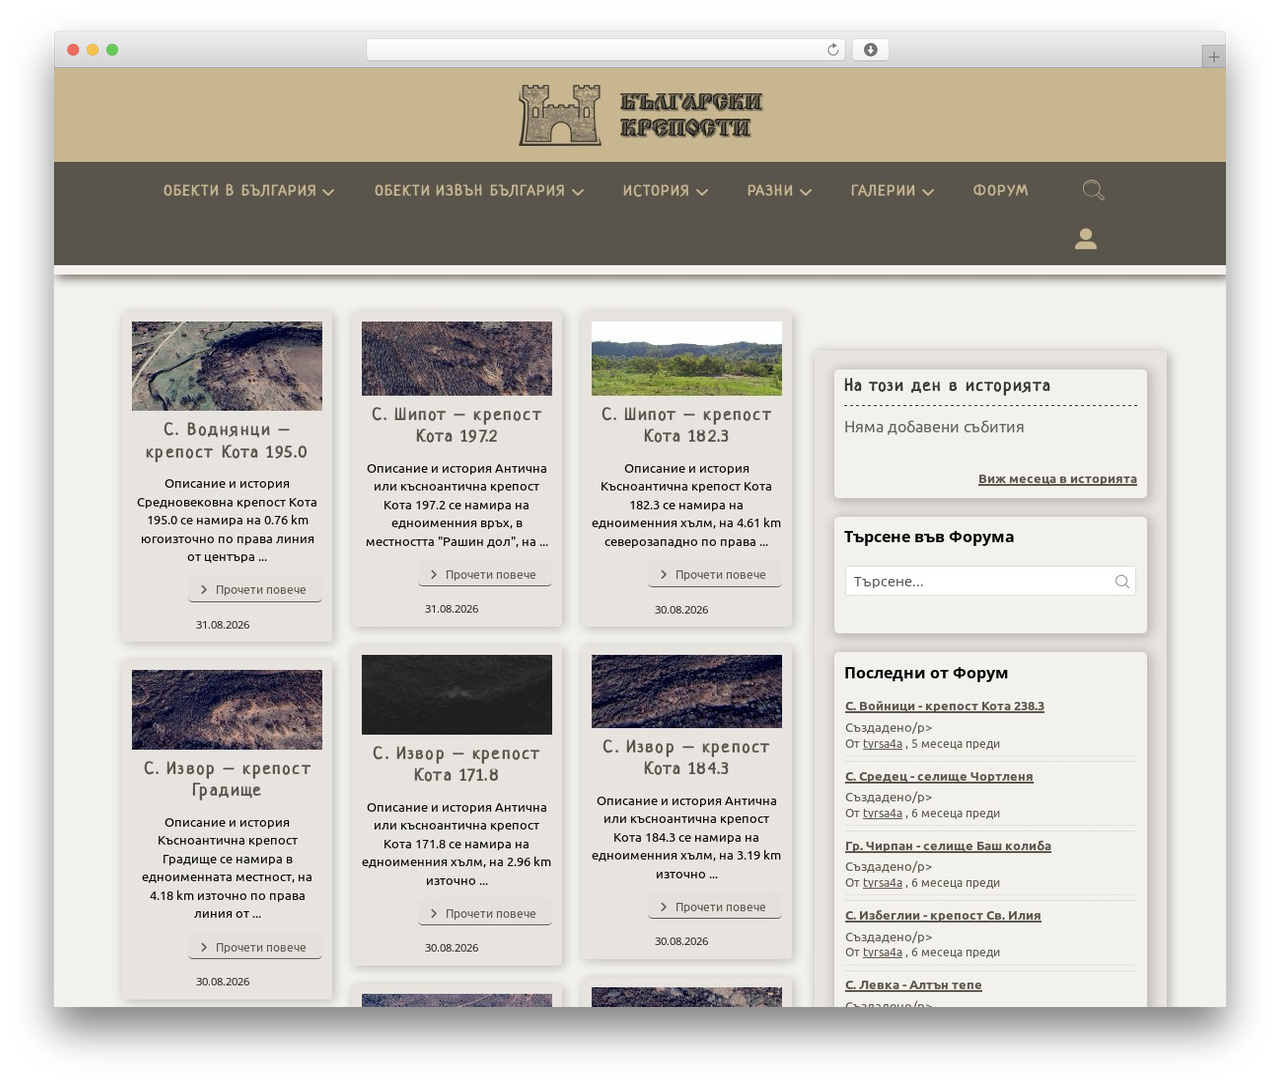Open a new tab with plus icon
The height and width of the screenshot is (1084, 1280).
(1213, 57)
